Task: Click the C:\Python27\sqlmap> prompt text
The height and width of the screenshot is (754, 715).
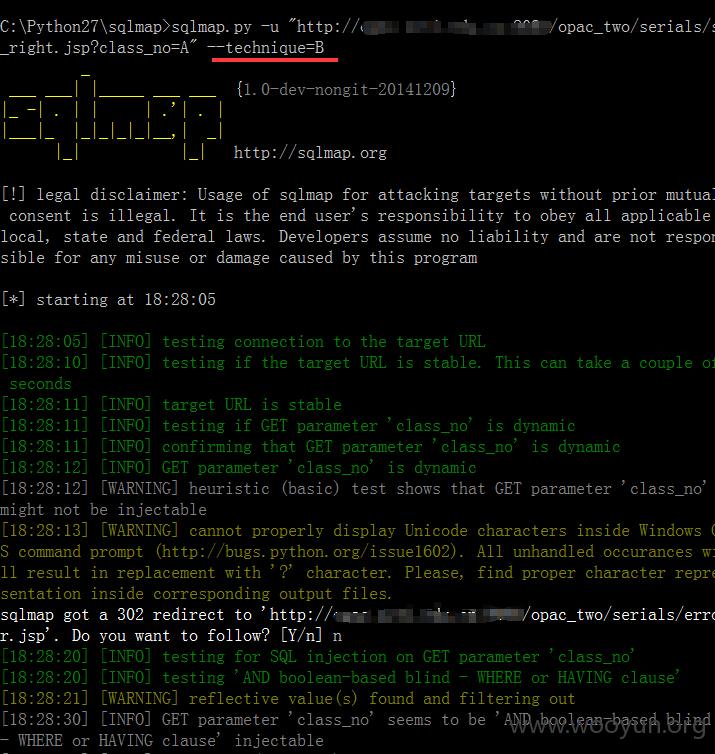Action: tap(86, 26)
